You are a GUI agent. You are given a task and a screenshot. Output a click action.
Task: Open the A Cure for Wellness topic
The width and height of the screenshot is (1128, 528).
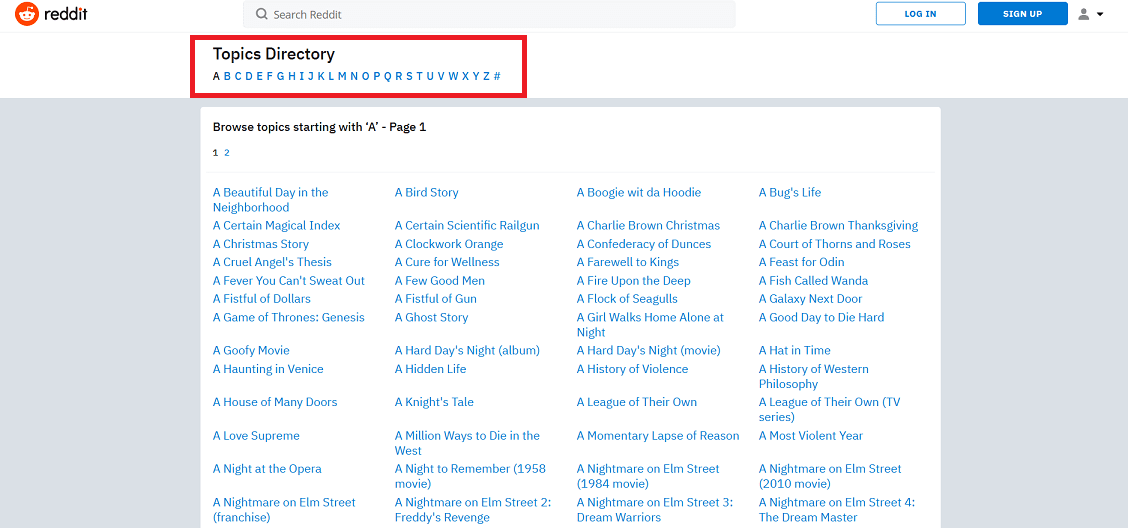pyautogui.click(x=447, y=263)
